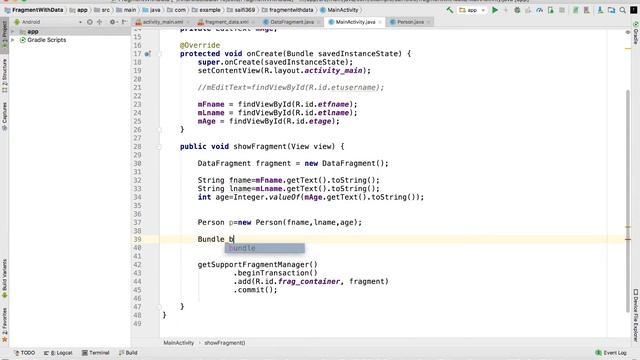Click the yellow warning stripe mark near top
Image resolution: width=640 pixels, height=360 pixels.
coord(628,49)
